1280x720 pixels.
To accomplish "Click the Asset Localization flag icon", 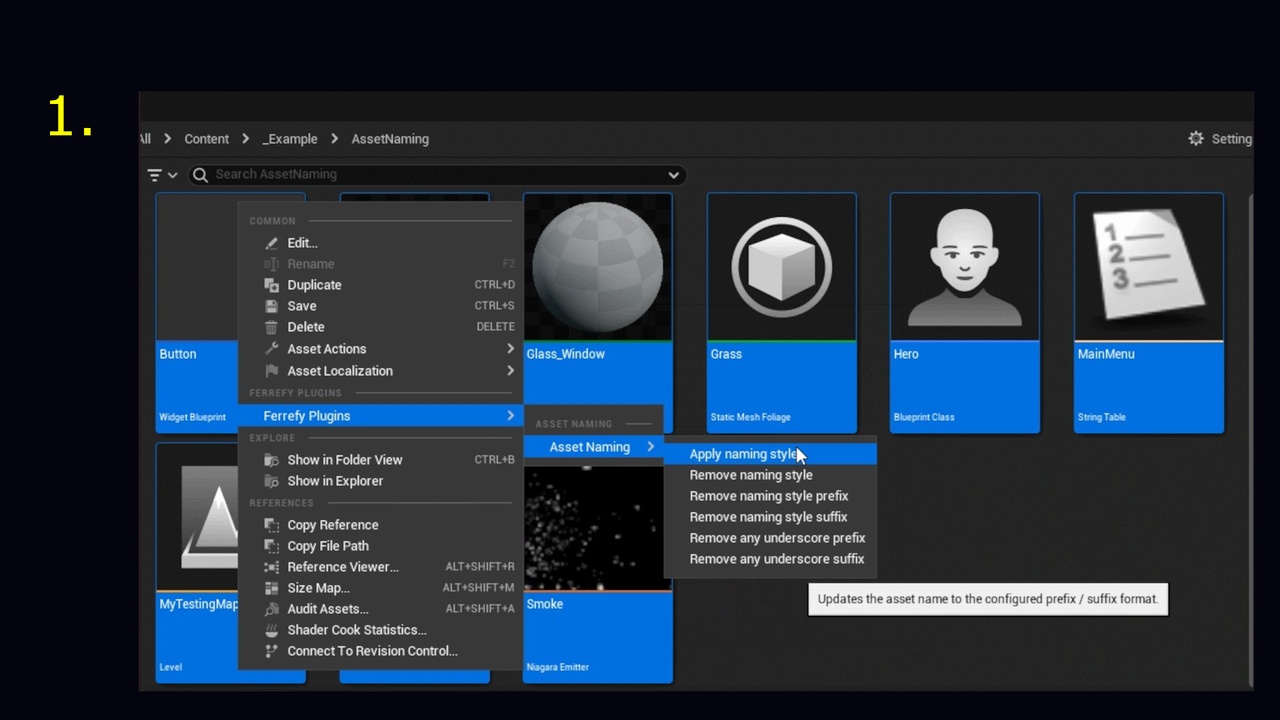I will 271,371.
